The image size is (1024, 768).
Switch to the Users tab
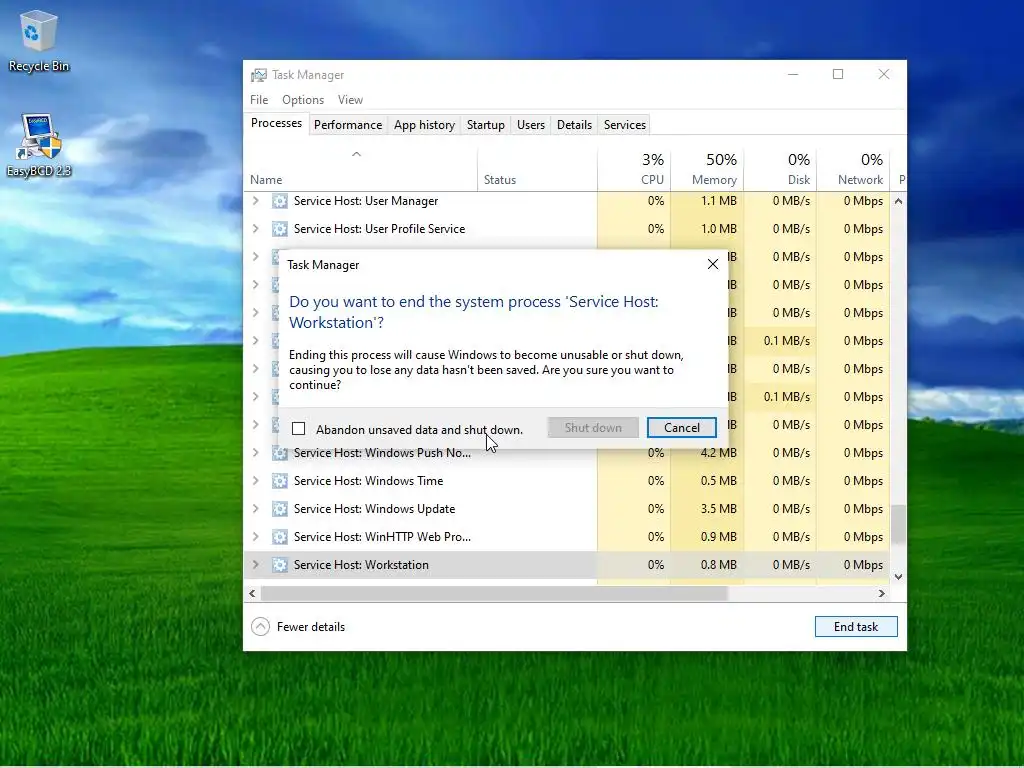[531, 125]
